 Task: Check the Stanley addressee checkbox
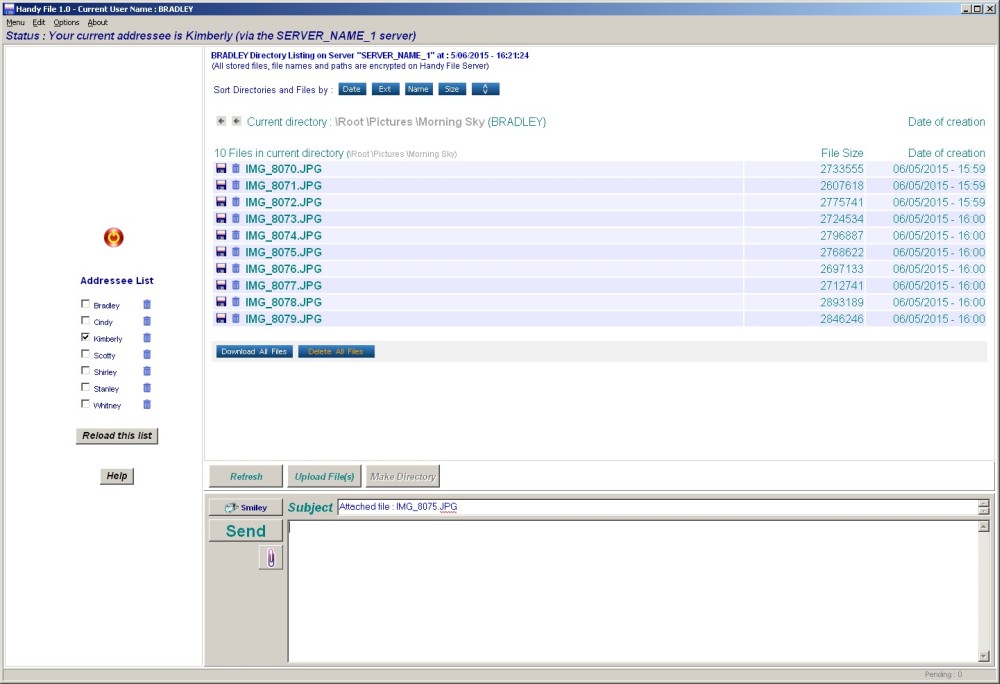(85, 387)
